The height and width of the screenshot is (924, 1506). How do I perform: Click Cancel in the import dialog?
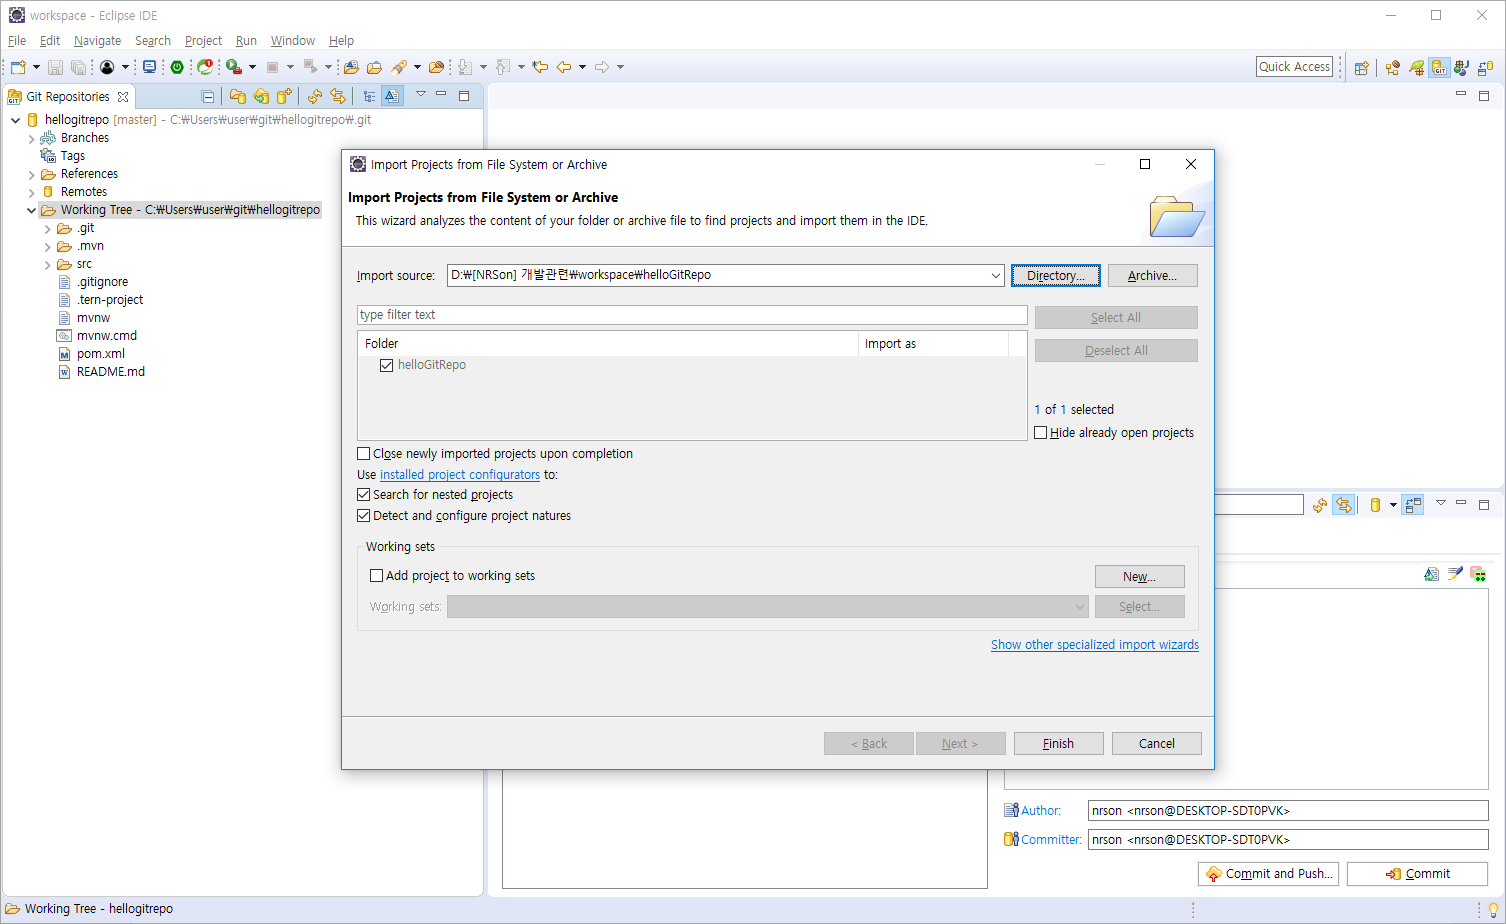click(x=1157, y=744)
